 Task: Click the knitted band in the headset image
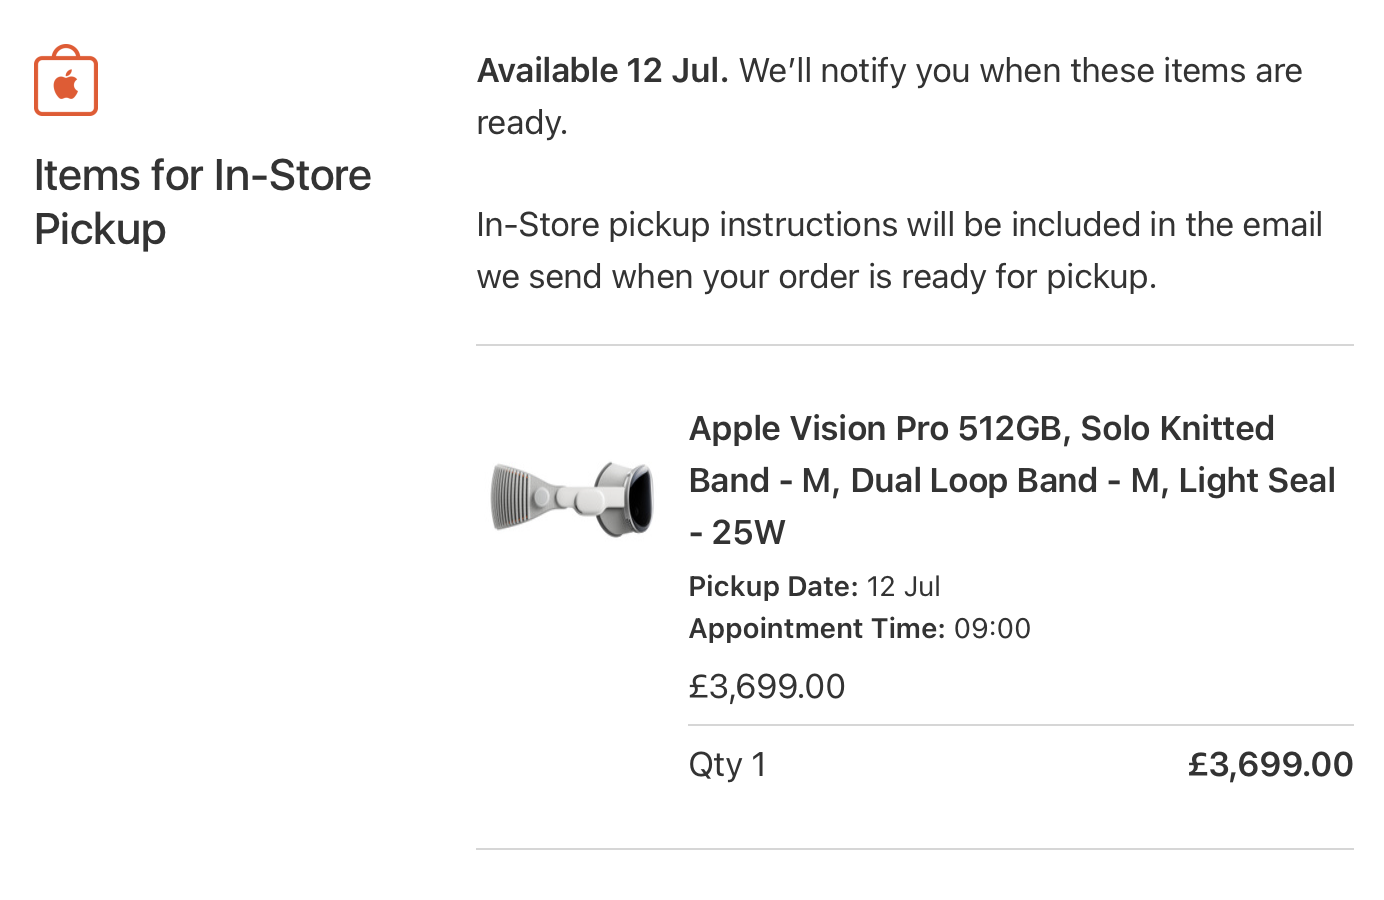pyautogui.click(x=522, y=498)
